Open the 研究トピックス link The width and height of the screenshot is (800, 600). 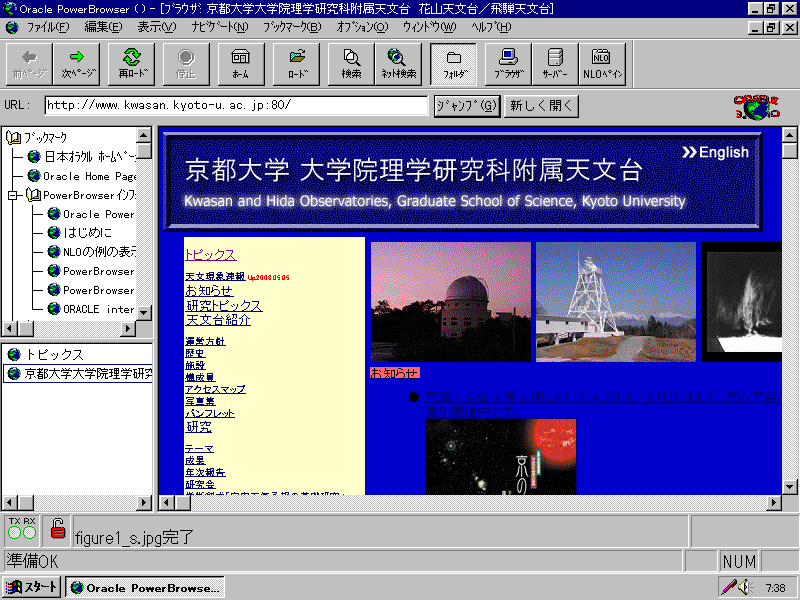click(223, 306)
